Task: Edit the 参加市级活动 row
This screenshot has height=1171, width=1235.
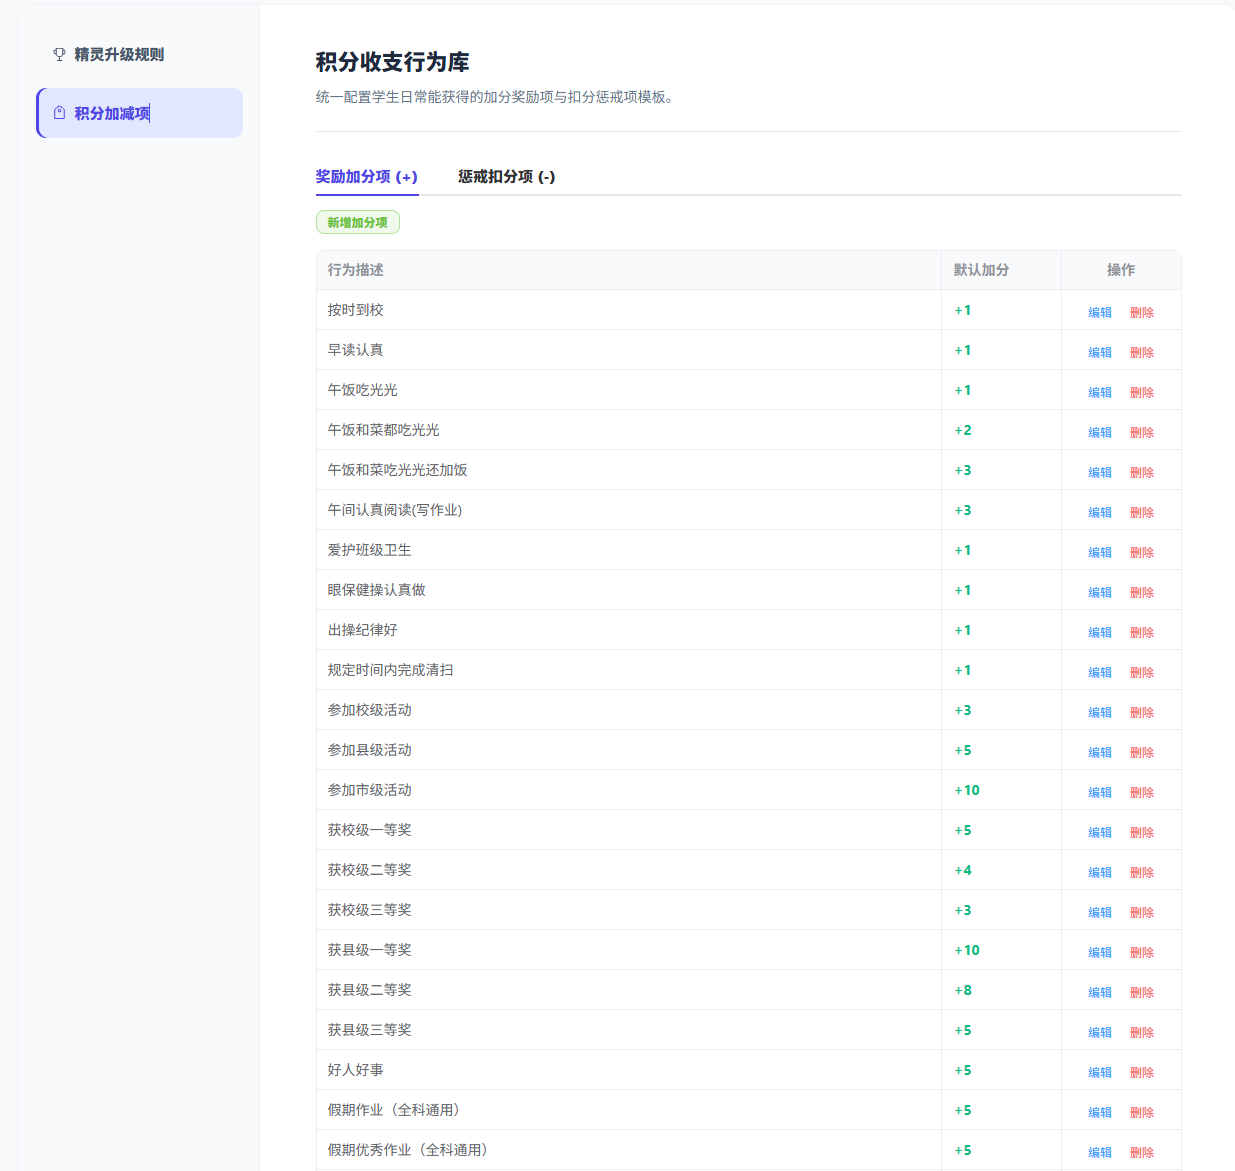Action: 1100,792
